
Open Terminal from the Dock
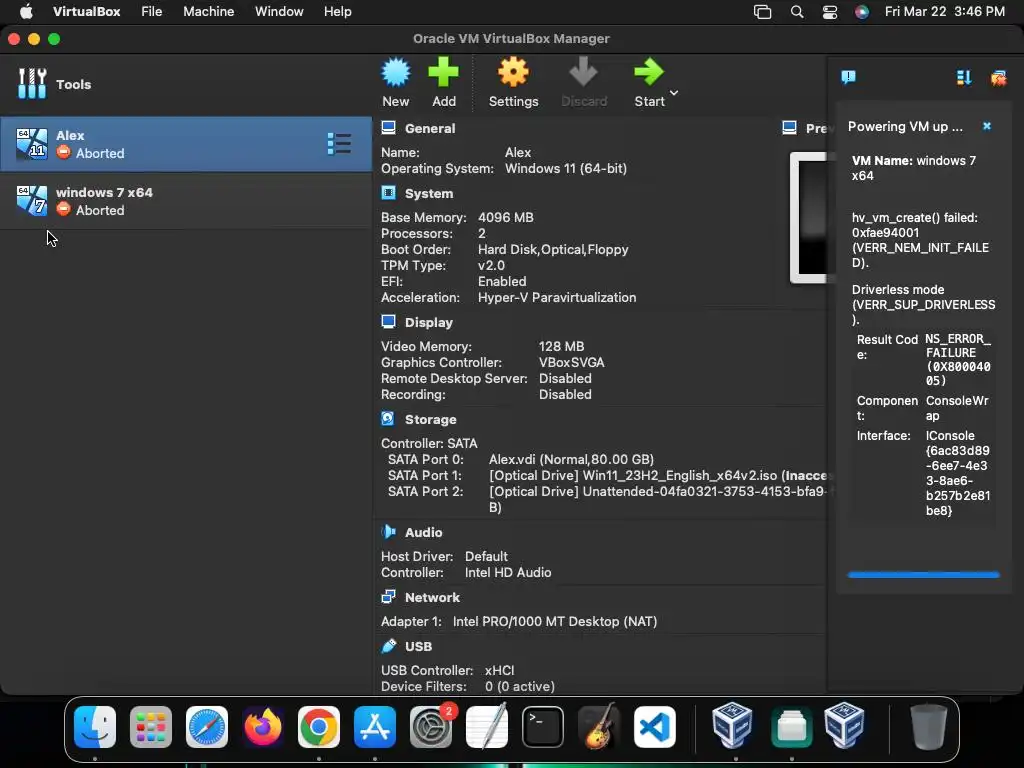pos(543,727)
